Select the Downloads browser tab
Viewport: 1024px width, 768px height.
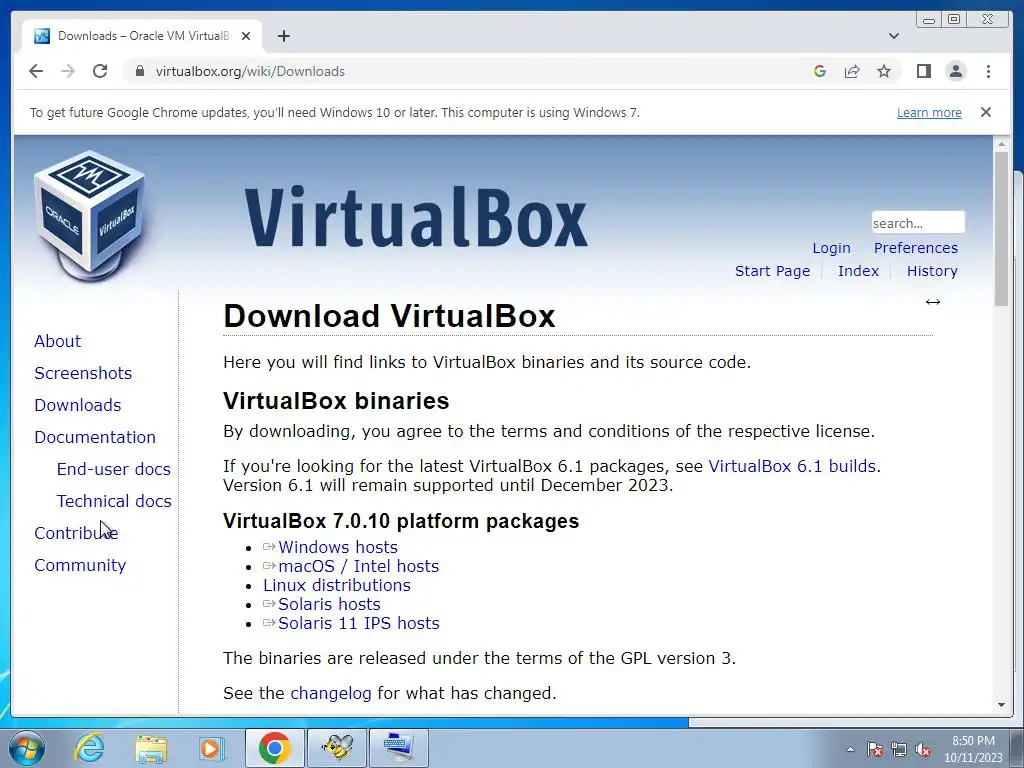point(142,36)
